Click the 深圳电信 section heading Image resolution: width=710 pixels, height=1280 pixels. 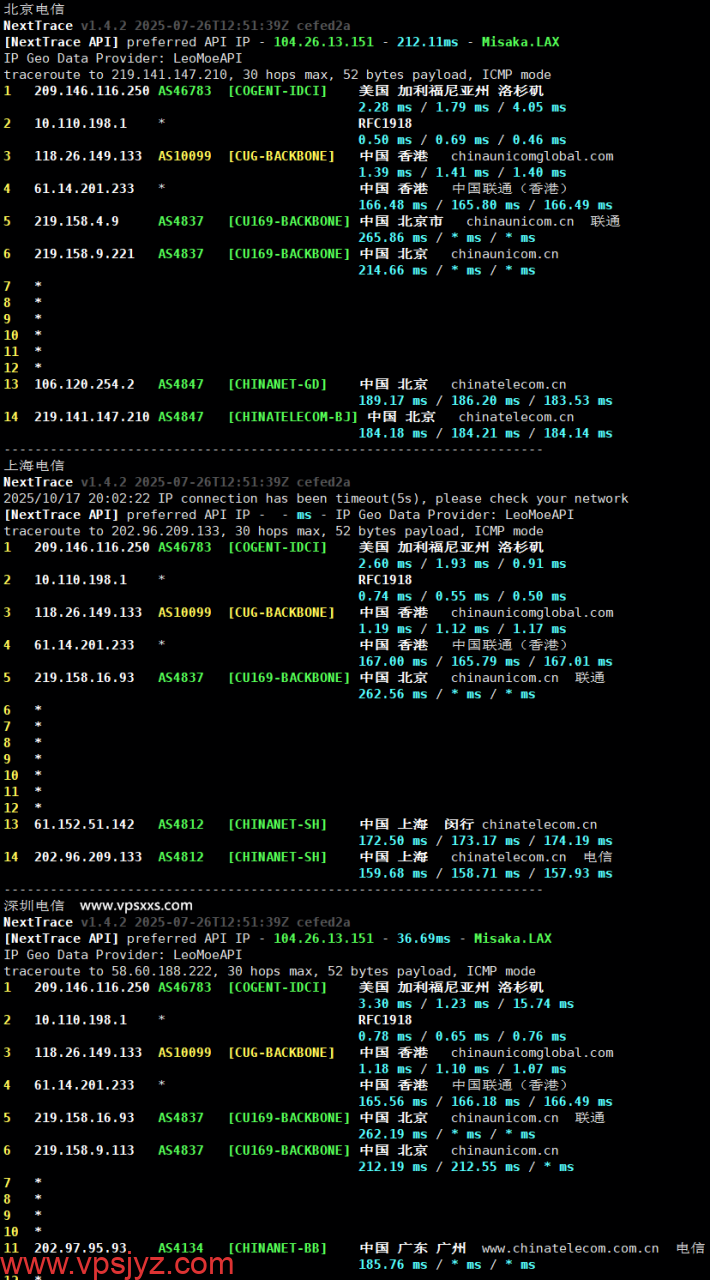34,905
